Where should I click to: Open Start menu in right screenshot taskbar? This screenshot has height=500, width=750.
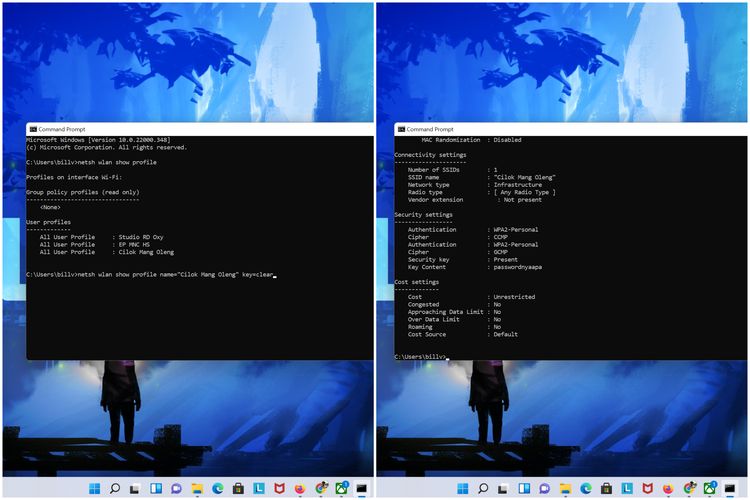pyautogui.click(x=463, y=488)
